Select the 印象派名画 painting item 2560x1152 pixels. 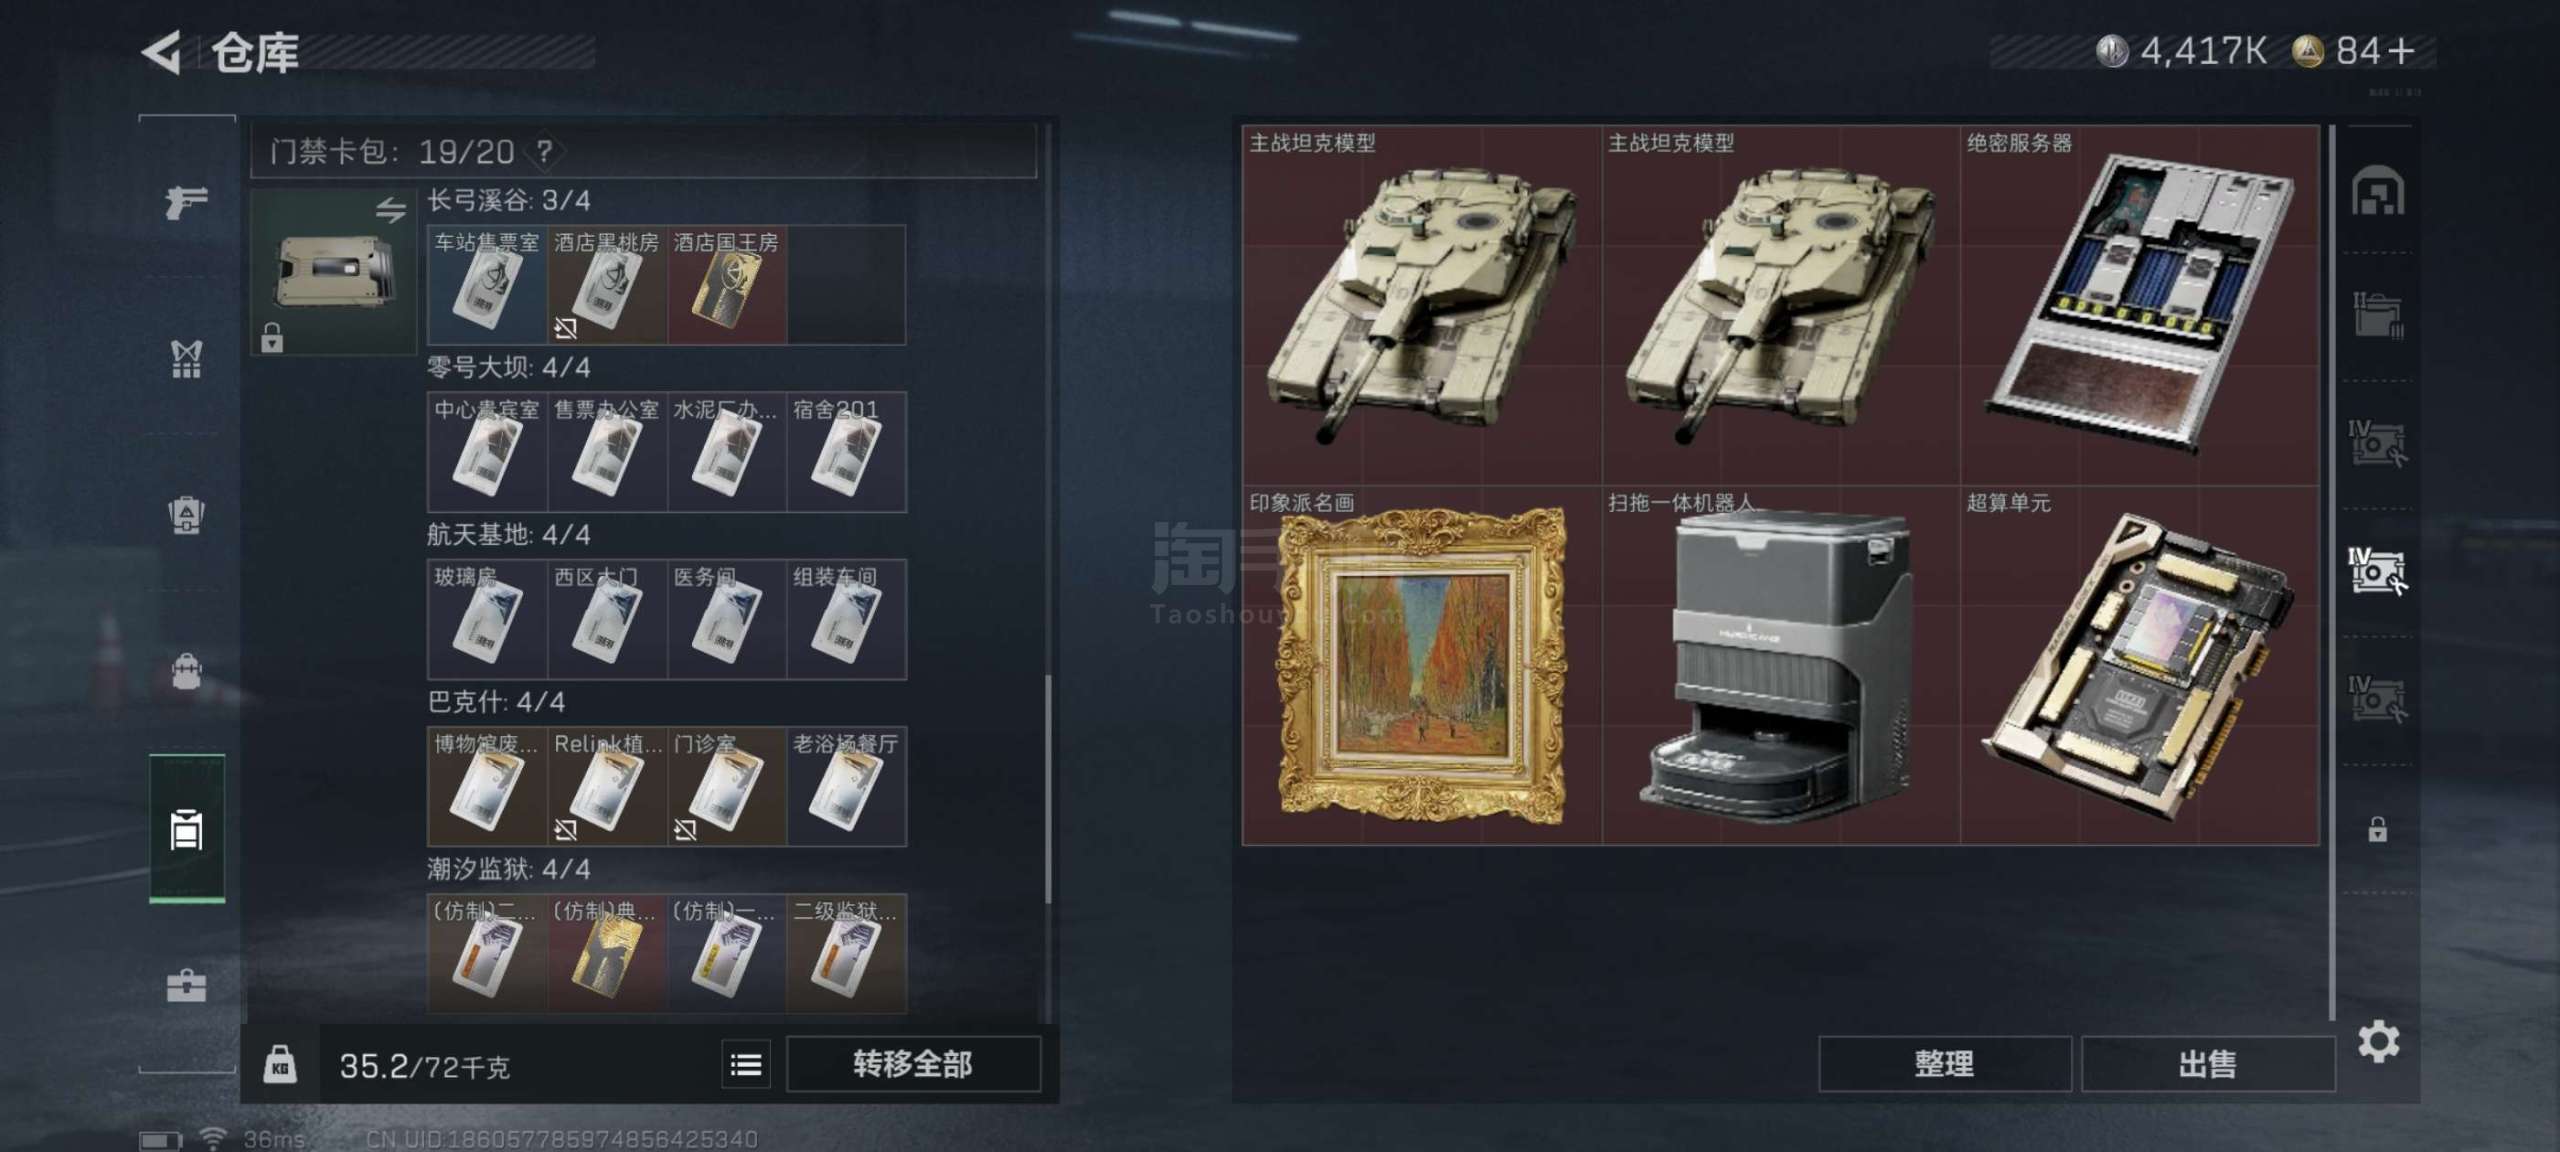(1421, 666)
